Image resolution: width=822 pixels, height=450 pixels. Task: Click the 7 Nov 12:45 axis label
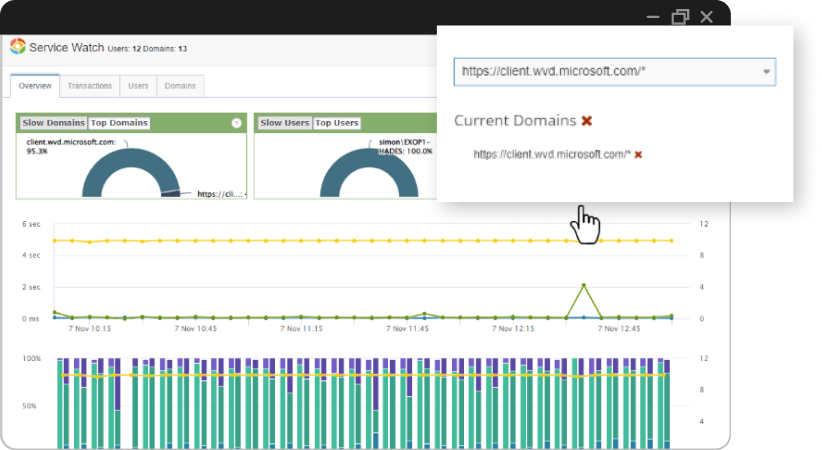tap(619, 328)
